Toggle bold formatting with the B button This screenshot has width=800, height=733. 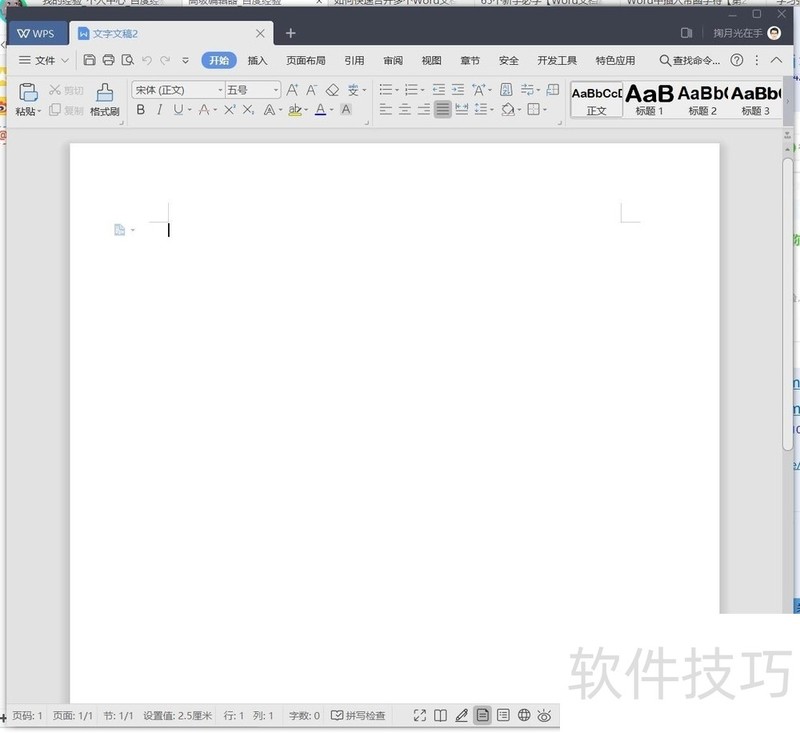(140, 110)
